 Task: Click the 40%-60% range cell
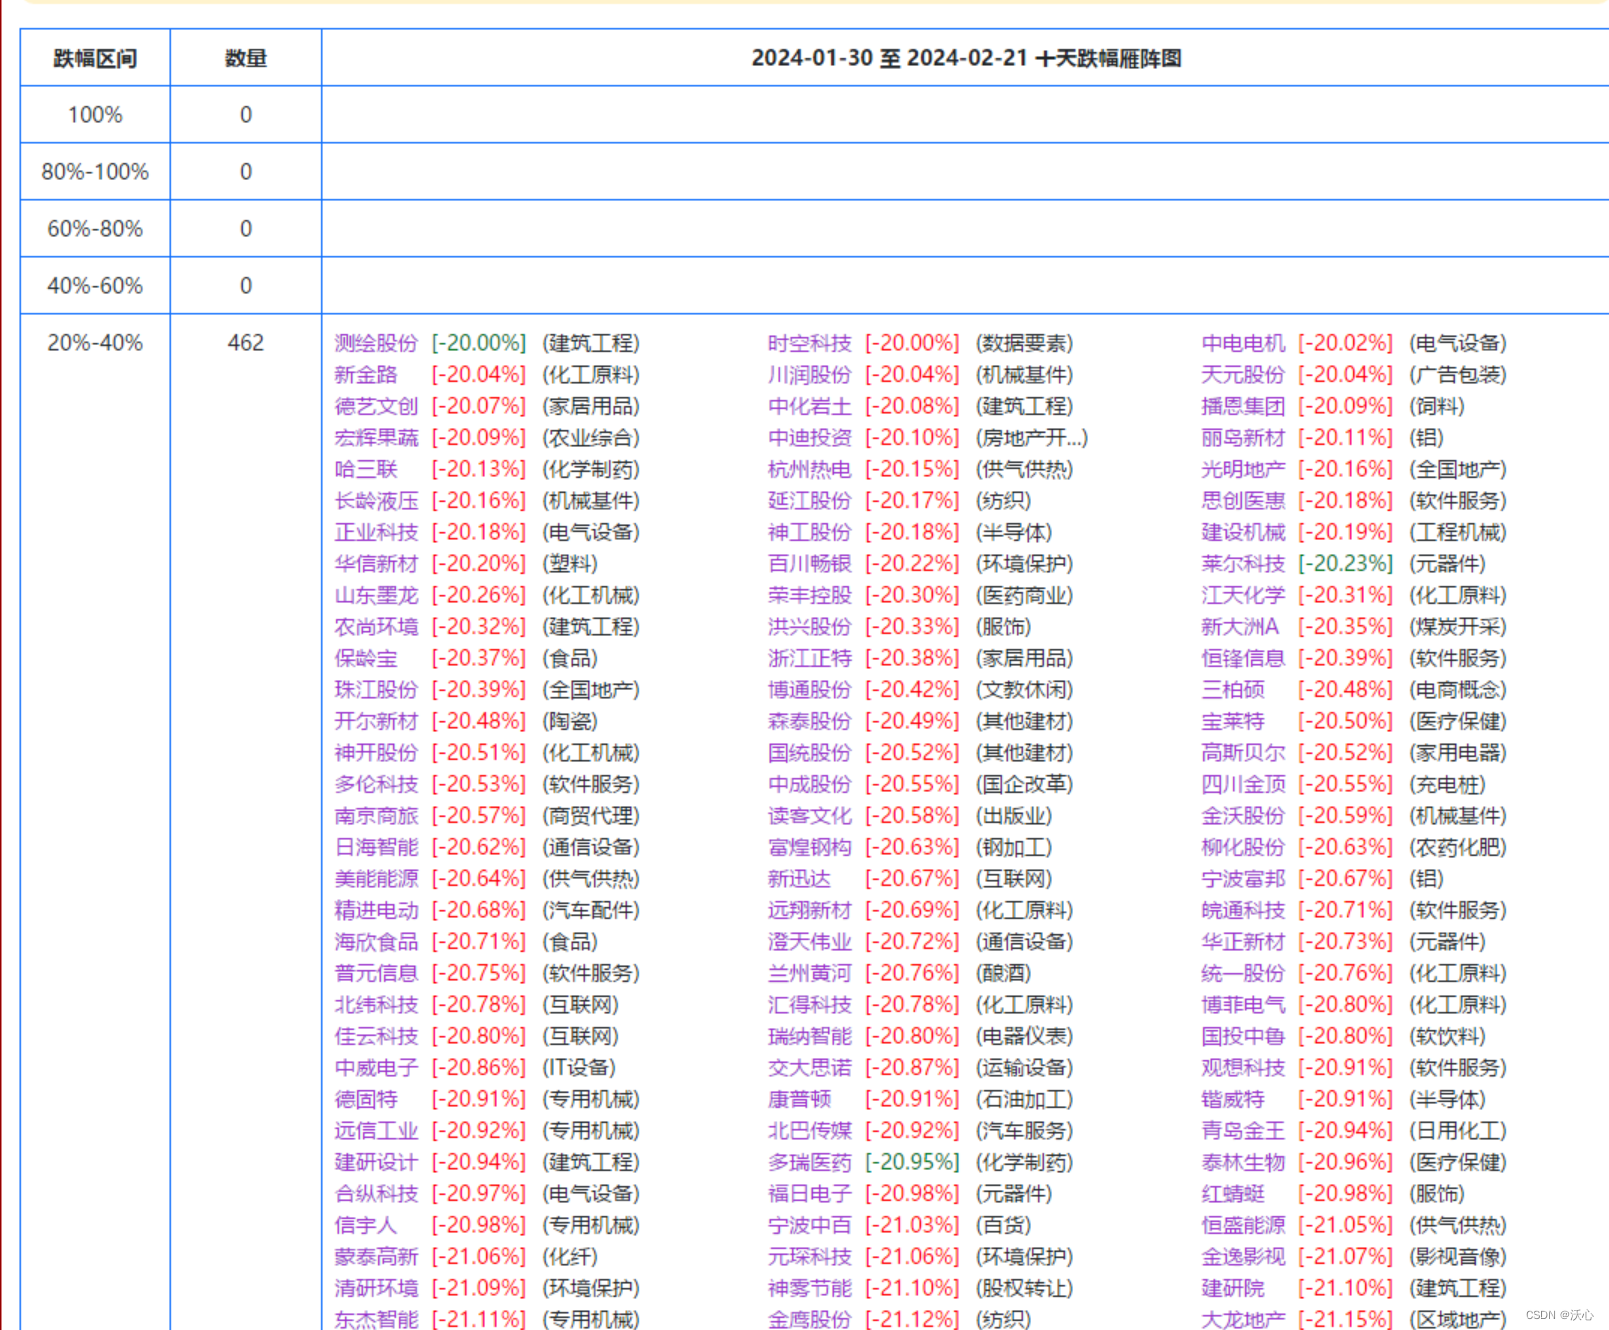pos(95,286)
